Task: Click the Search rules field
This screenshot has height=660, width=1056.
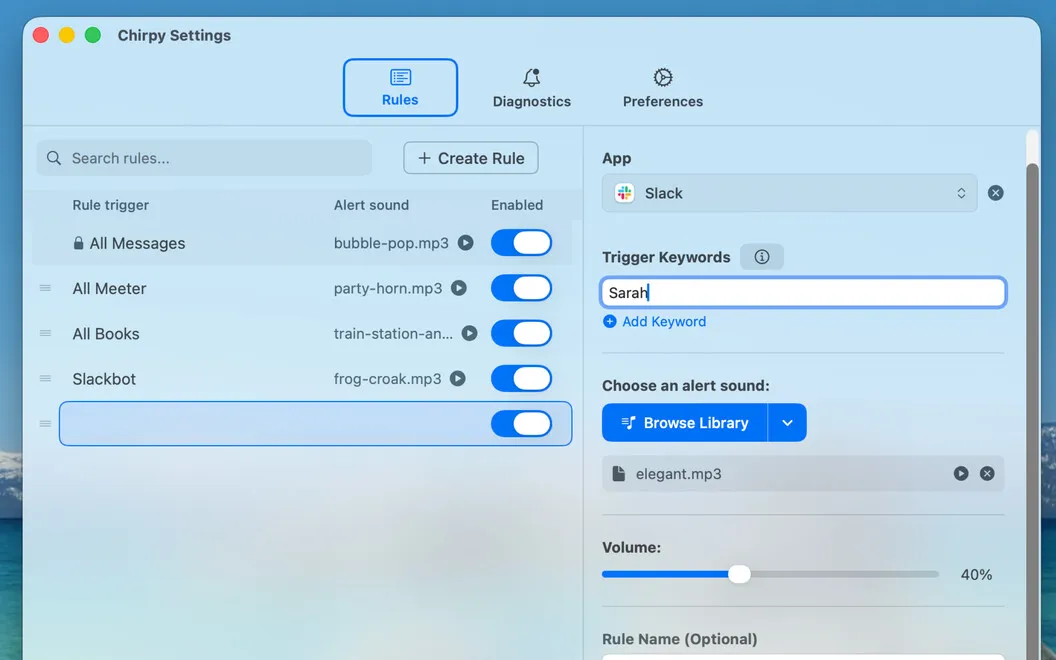Action: tap(204, 158)
